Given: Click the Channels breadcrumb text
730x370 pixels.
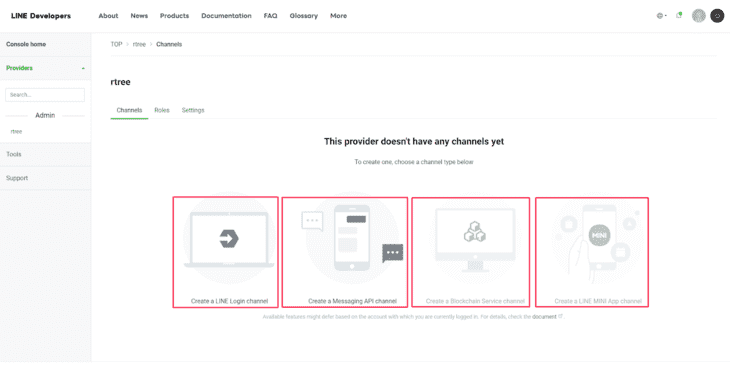Looking at the screenshot, I should coord(169,44).
